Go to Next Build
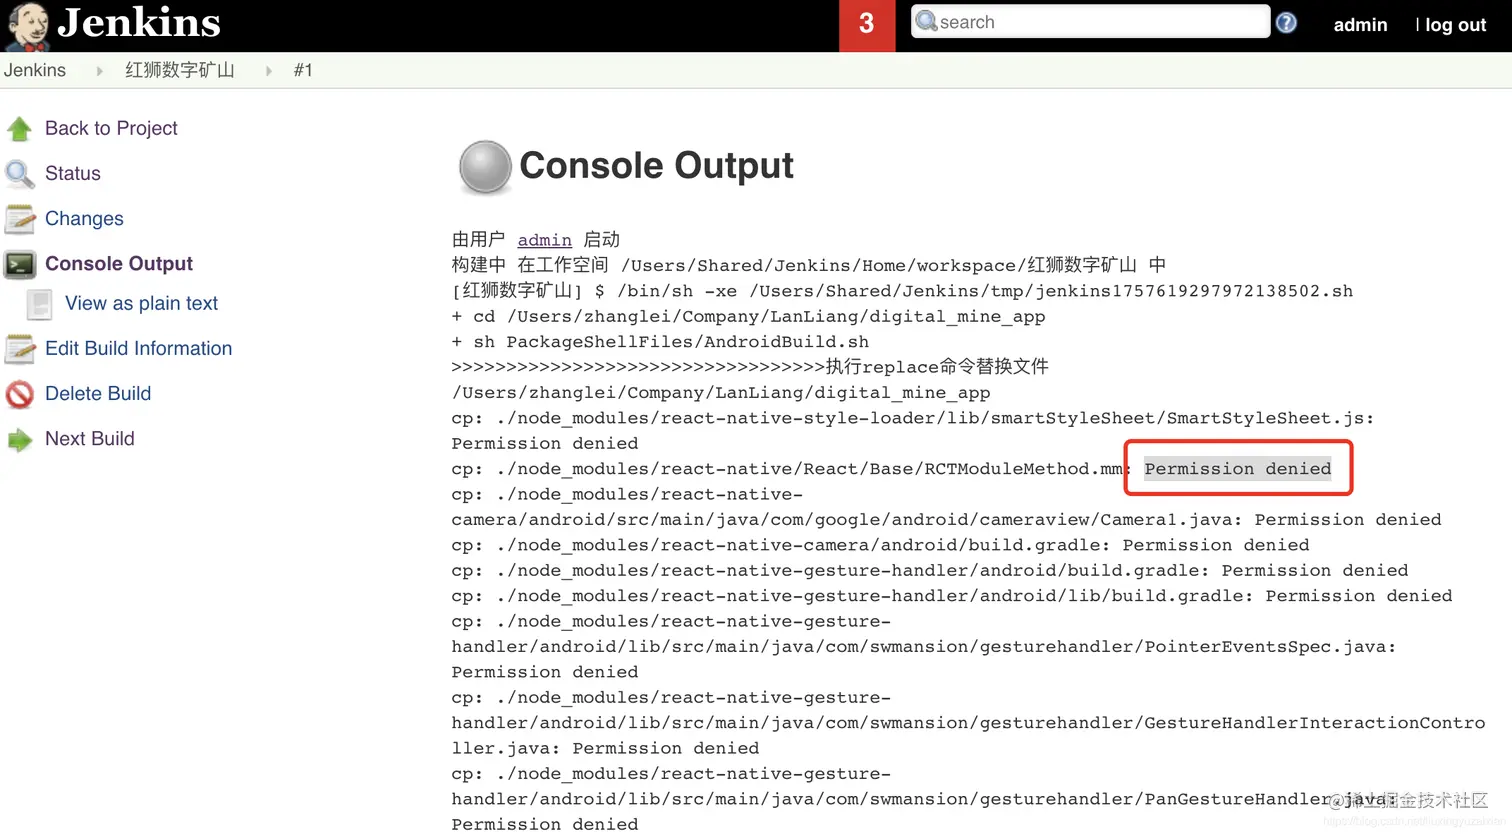 click(89, 438)
